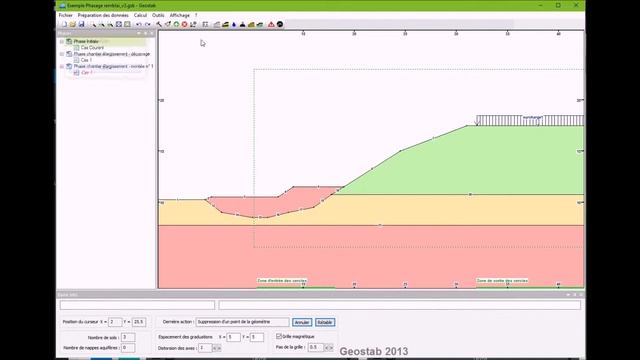The height and width of the screenshot is (360, 640).
Task: Click the Annuler button
Action: click(x=302, y=322)
